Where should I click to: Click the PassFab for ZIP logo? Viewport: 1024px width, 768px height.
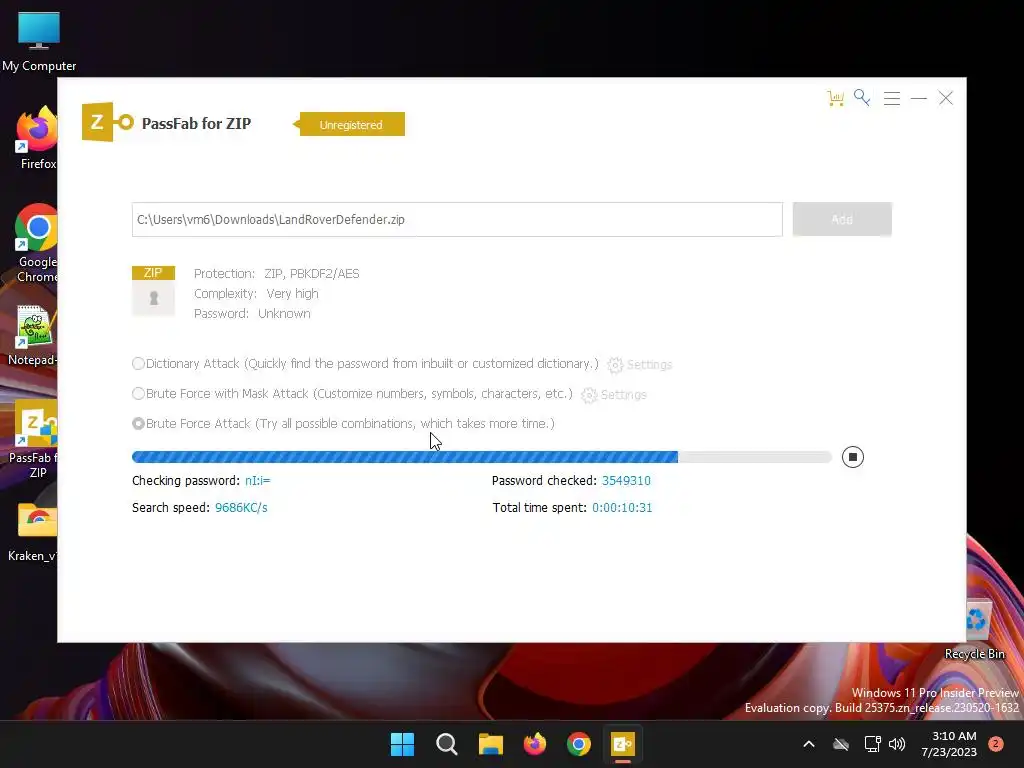[x=108, y=122]
